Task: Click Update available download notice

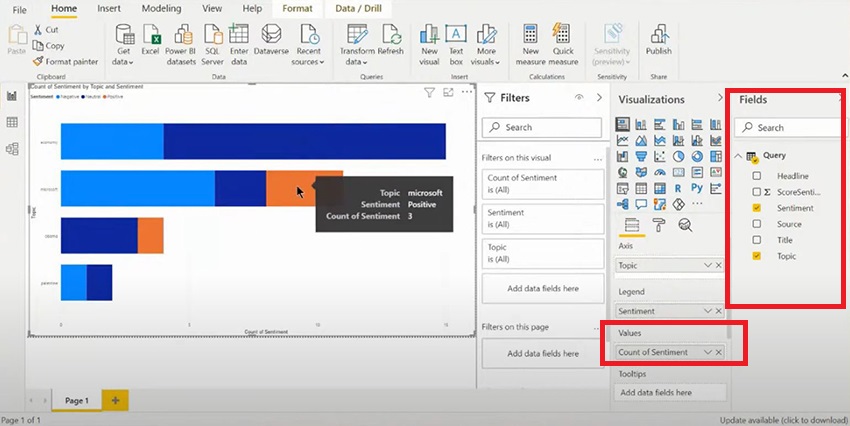Action: click(784, 420)
